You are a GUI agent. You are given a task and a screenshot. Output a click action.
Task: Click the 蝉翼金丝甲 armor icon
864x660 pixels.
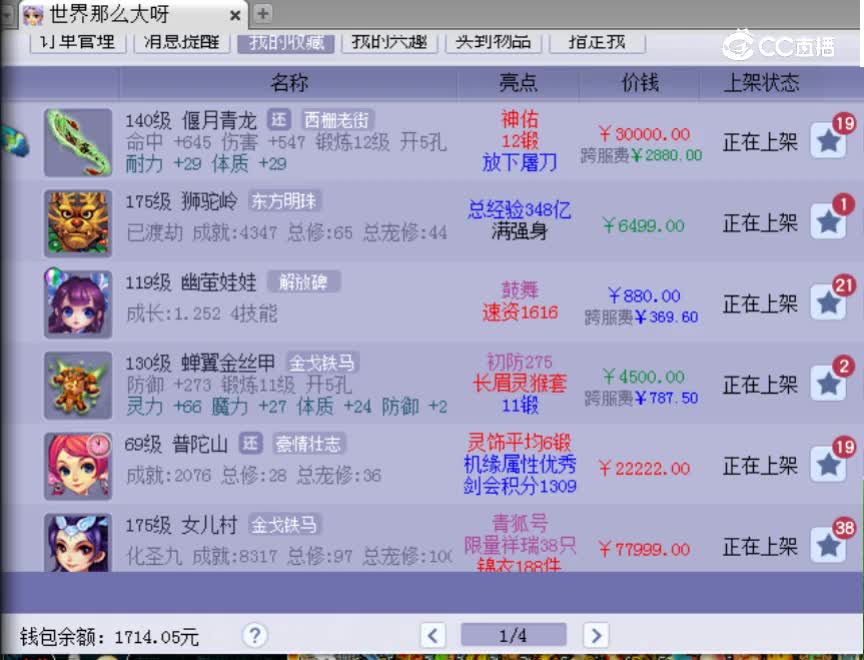pyautogui.click(x=78, y=385)
